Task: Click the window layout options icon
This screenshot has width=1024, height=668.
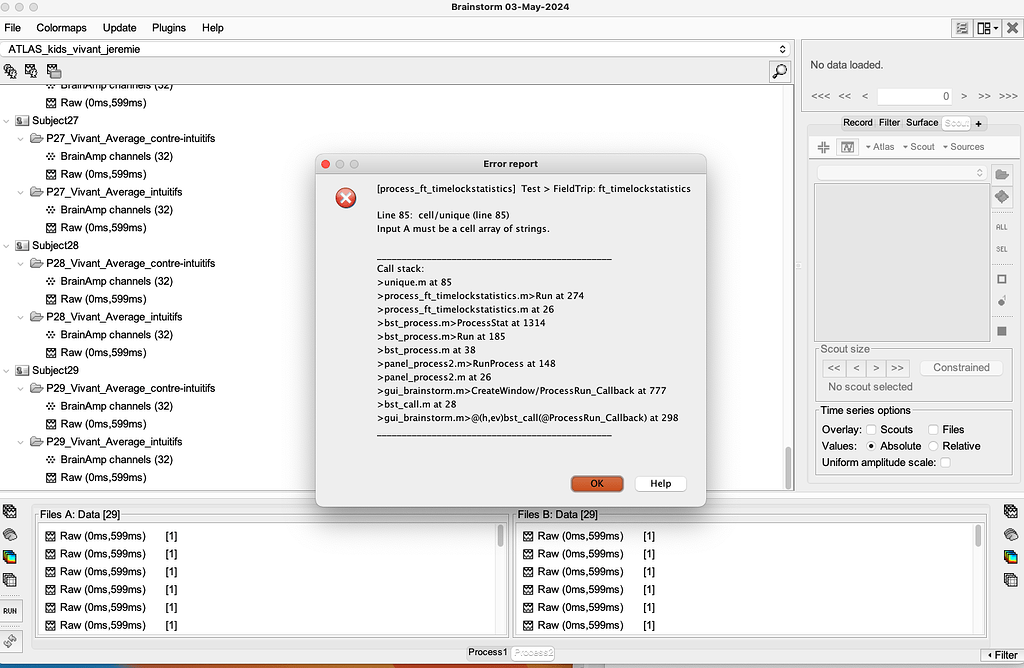Action: point(987,28)
